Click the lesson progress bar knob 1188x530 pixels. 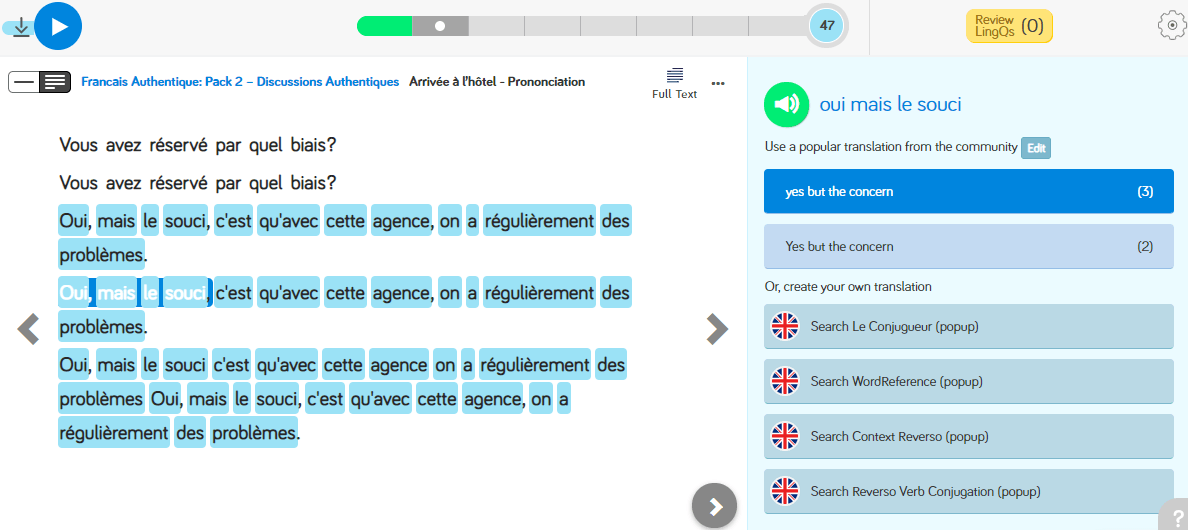439,26
